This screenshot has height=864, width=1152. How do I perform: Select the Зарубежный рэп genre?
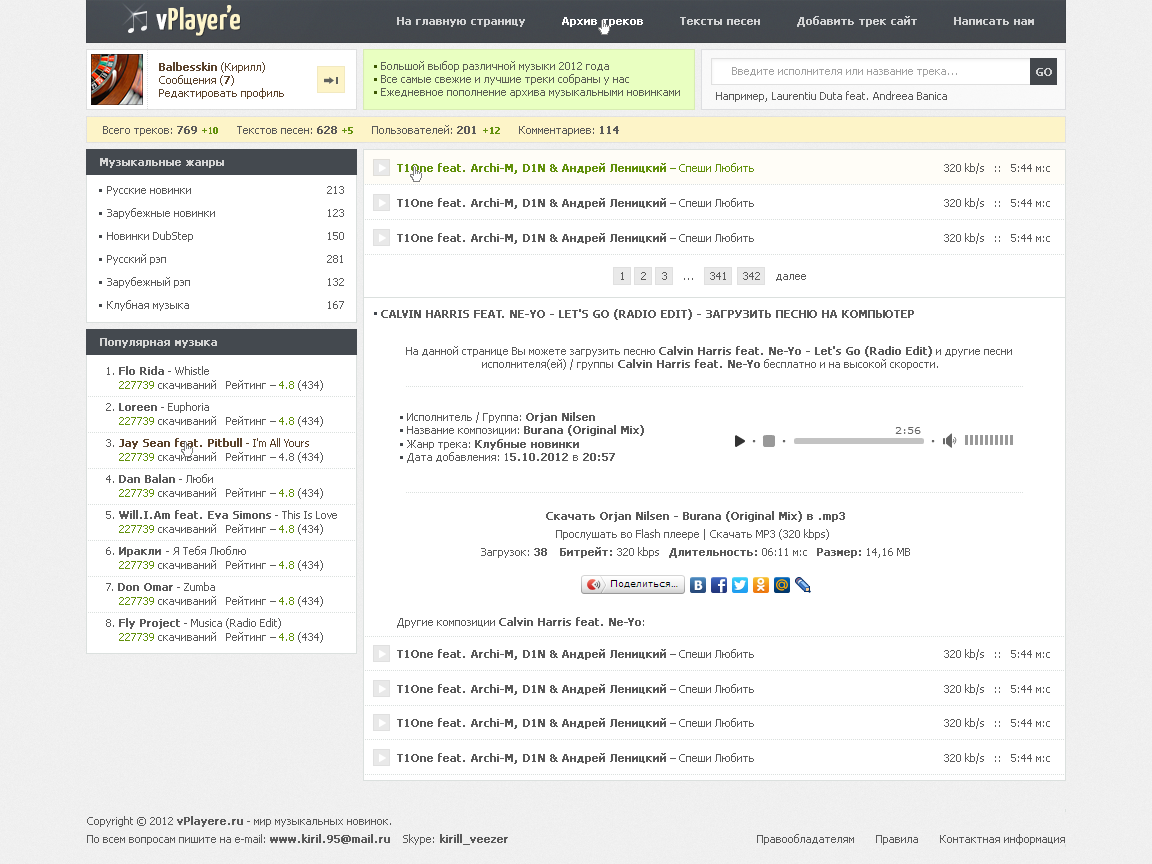148,282
